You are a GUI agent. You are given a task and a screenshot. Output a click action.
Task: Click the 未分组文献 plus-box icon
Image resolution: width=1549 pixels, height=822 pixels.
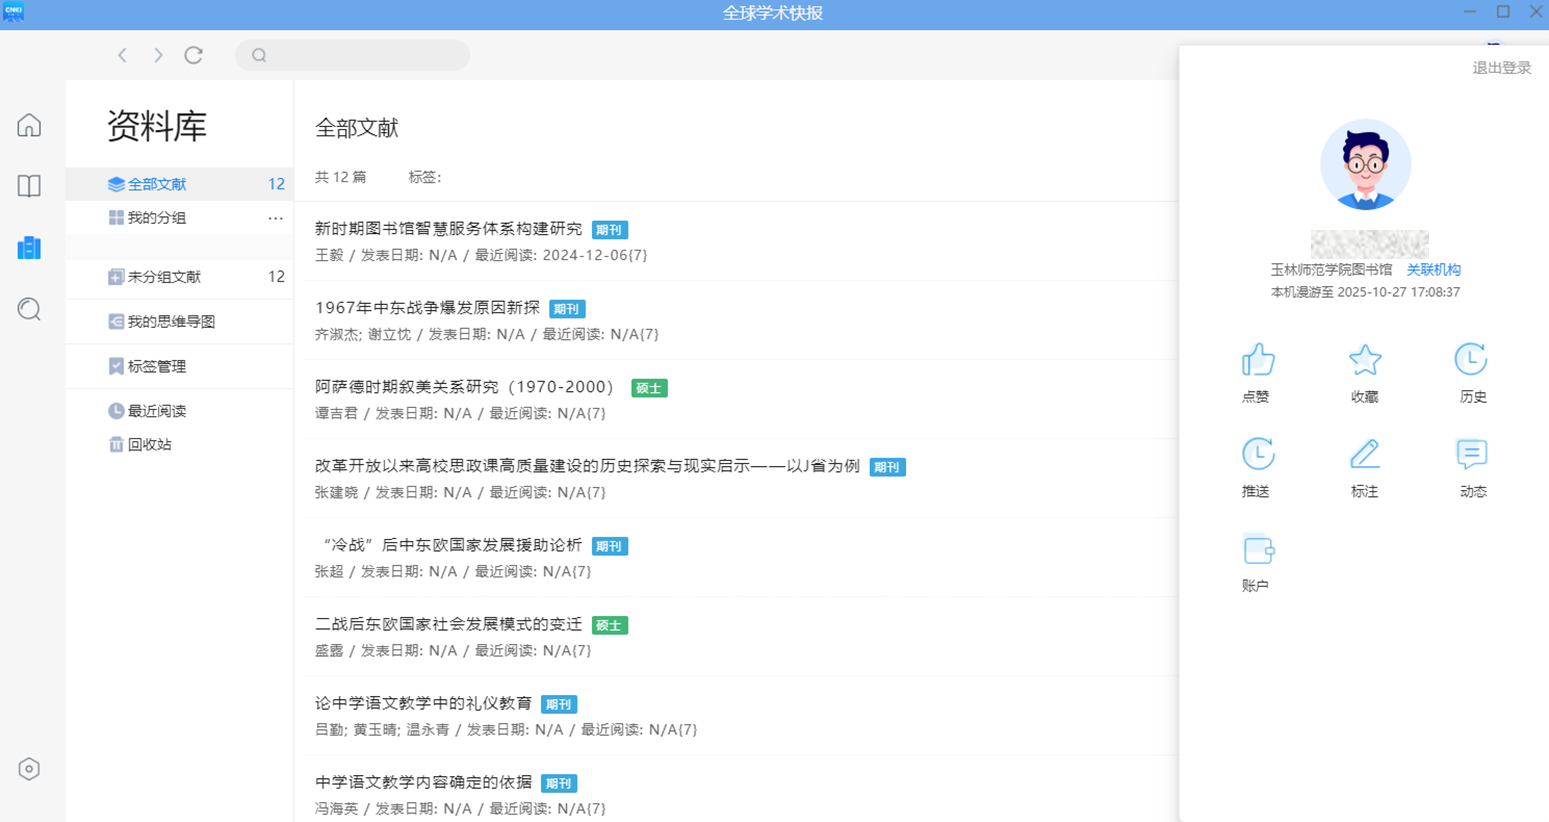(x=116, y=277)
